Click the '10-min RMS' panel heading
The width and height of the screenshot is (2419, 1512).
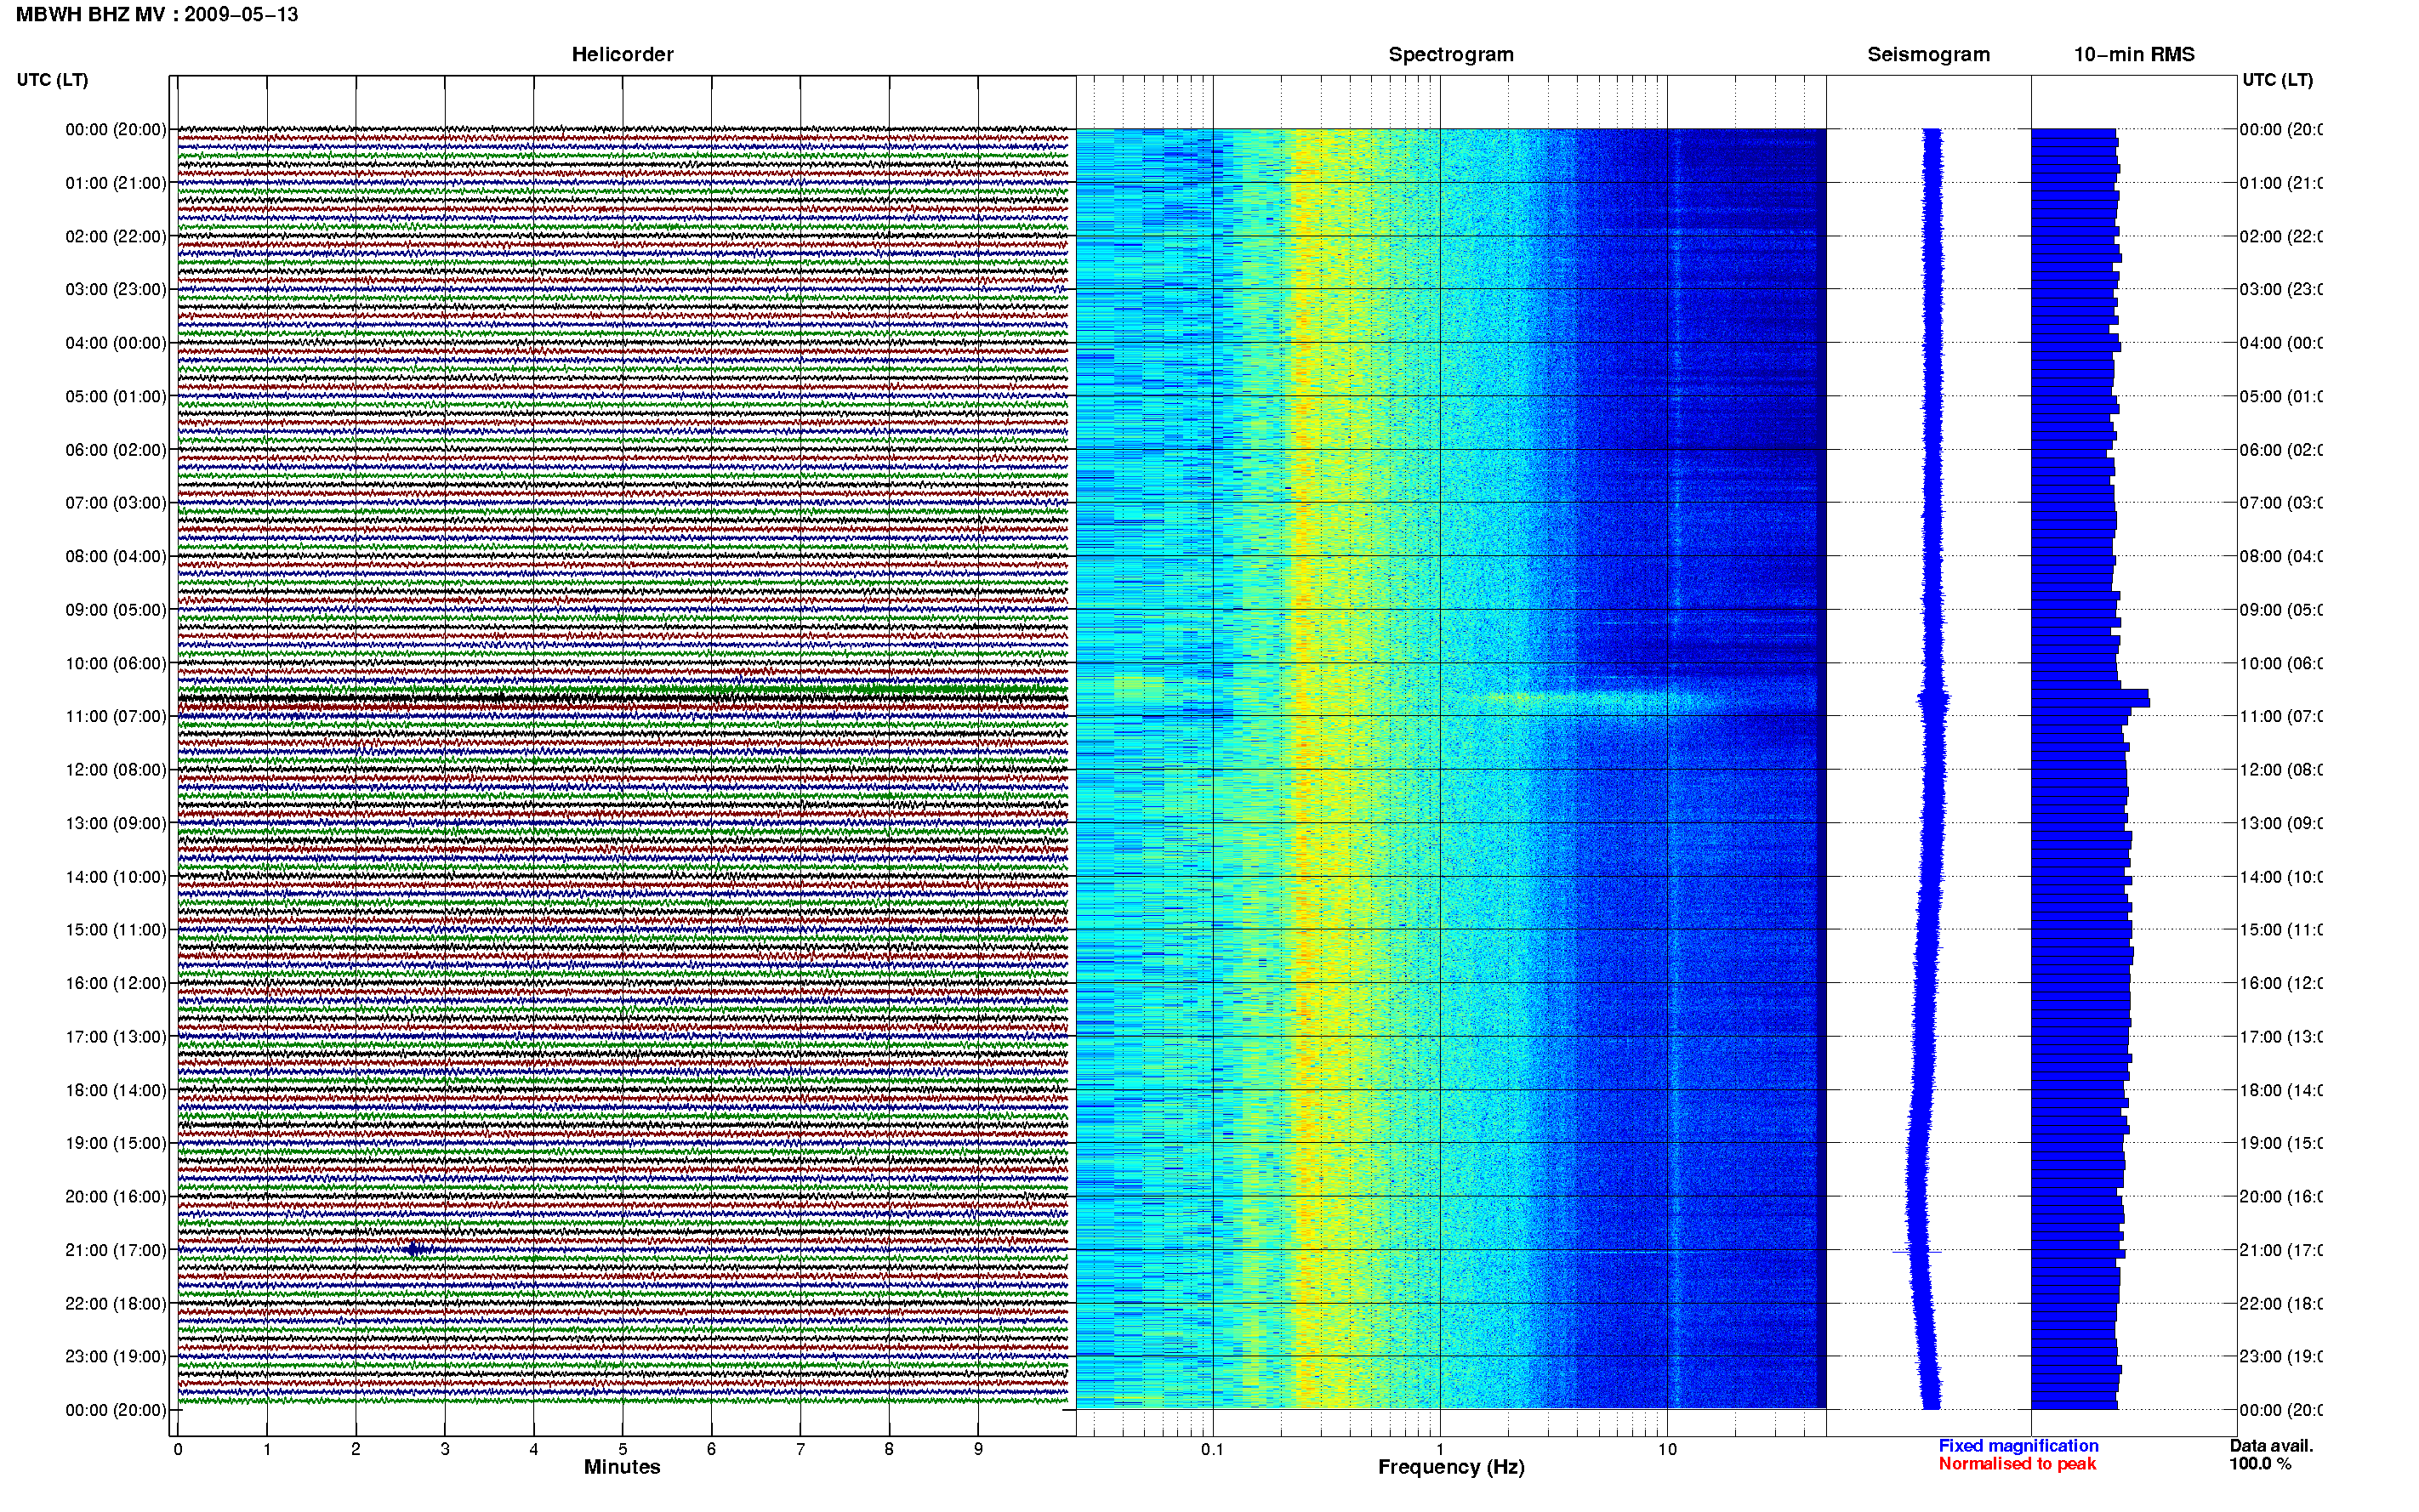point(2134,54)
